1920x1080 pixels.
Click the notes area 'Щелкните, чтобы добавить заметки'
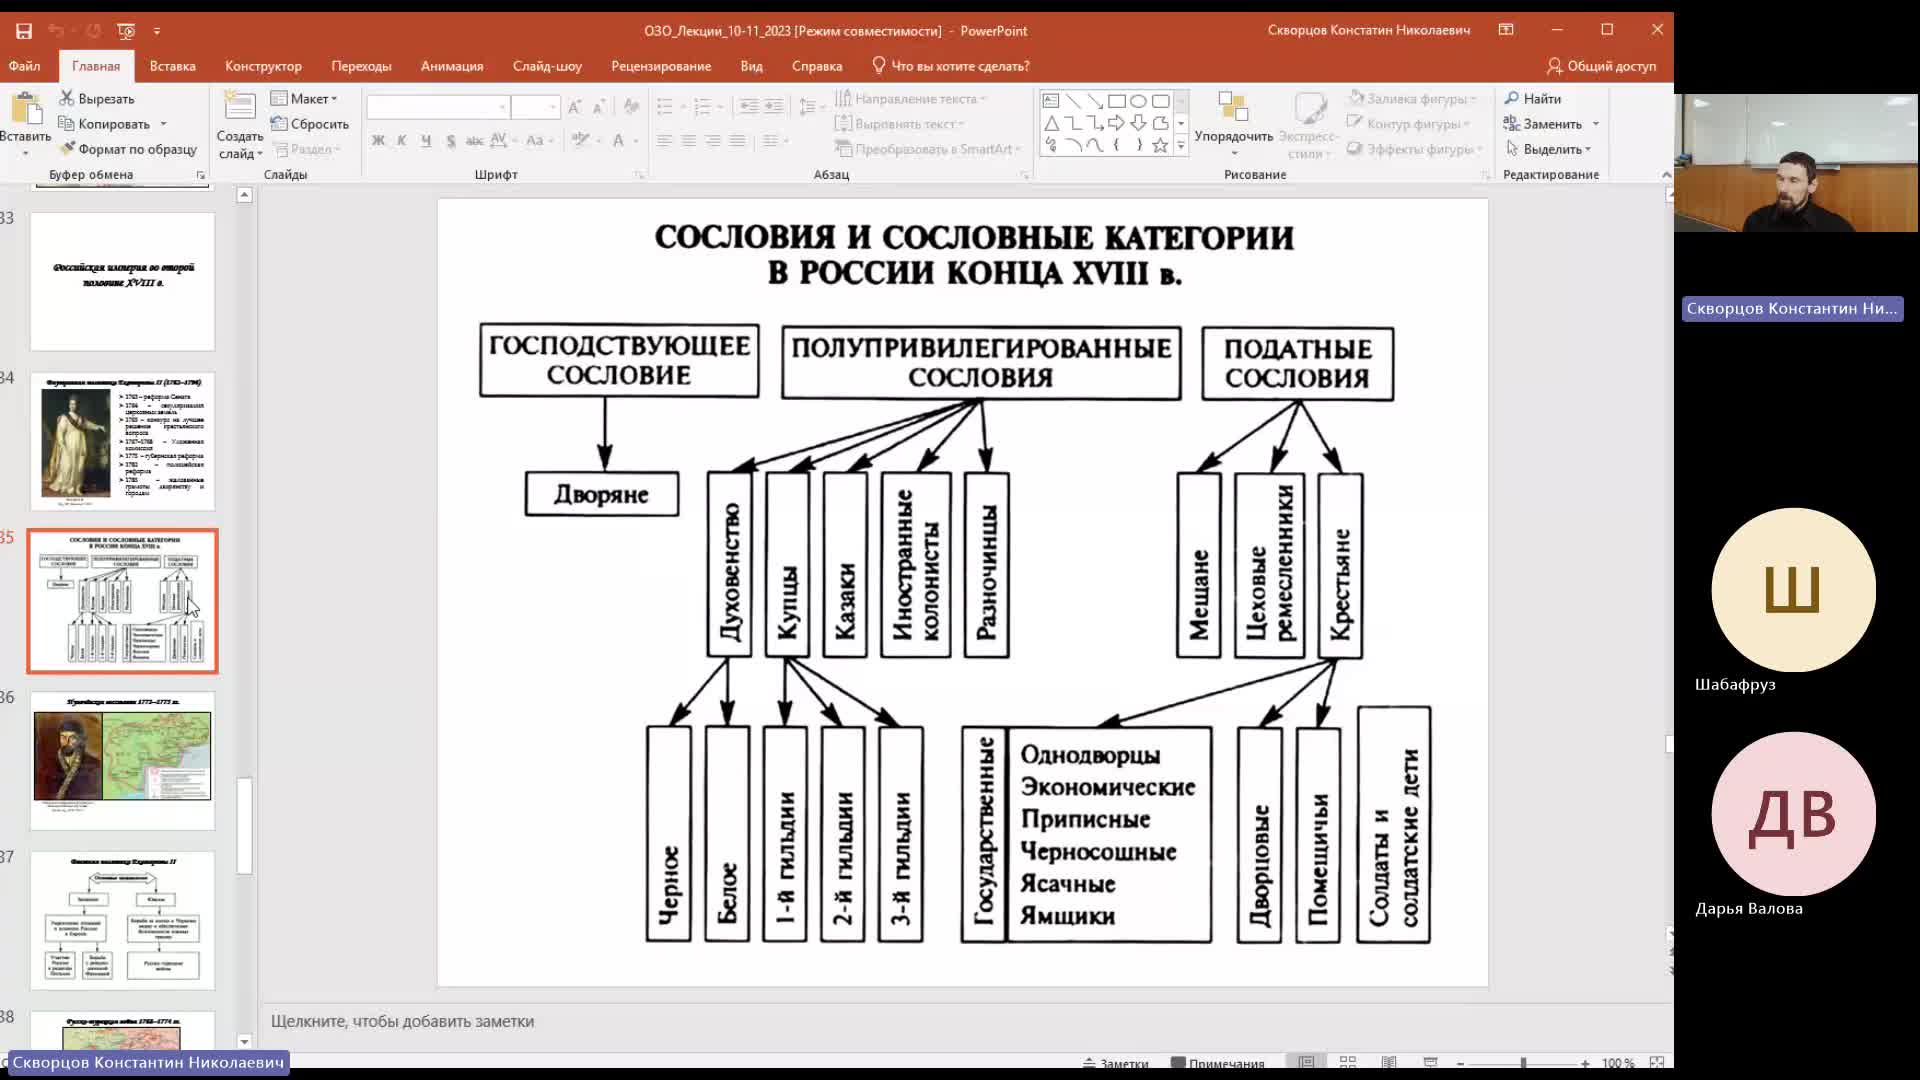[402, 1021]
